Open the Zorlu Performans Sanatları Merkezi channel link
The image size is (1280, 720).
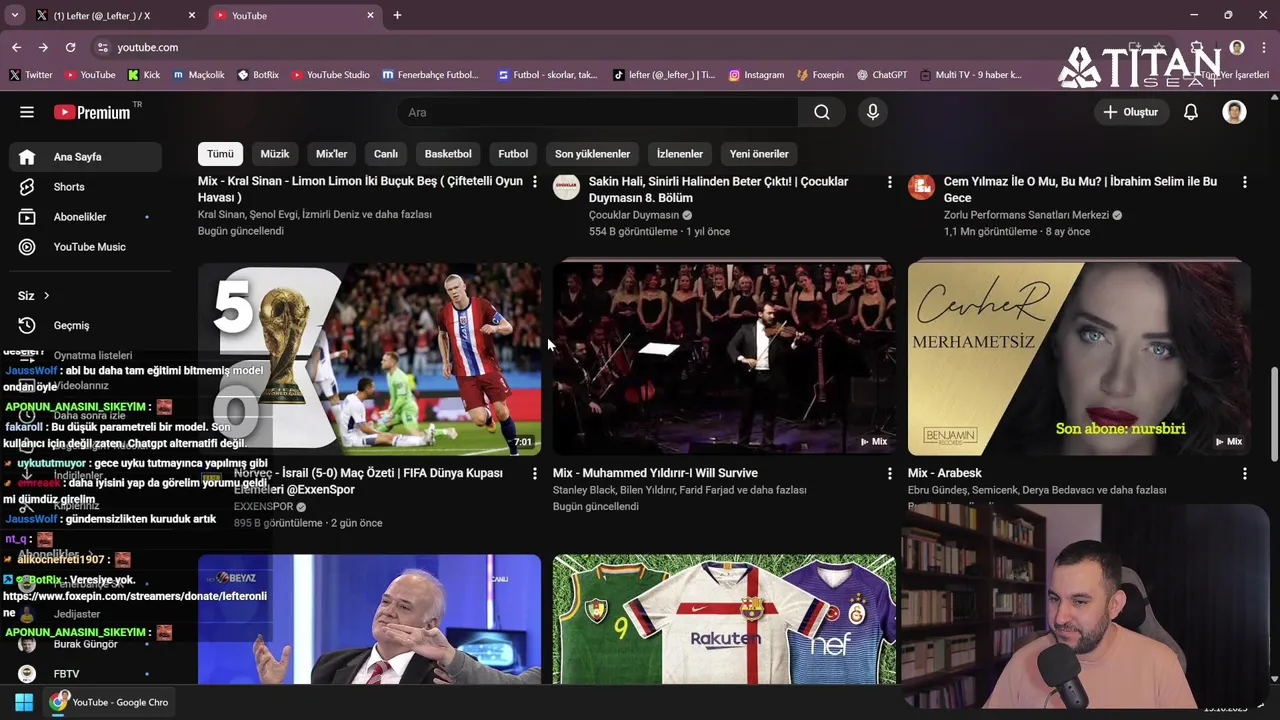1026,215
